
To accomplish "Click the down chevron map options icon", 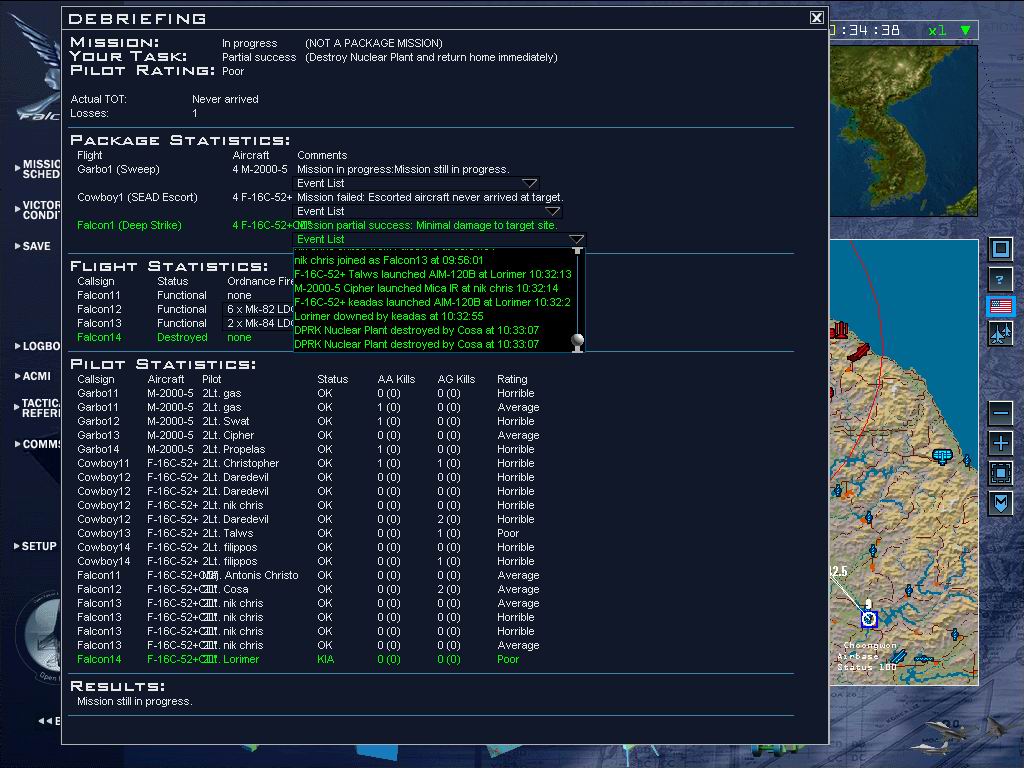I will pyautogui.click(x=1001, y=502).
